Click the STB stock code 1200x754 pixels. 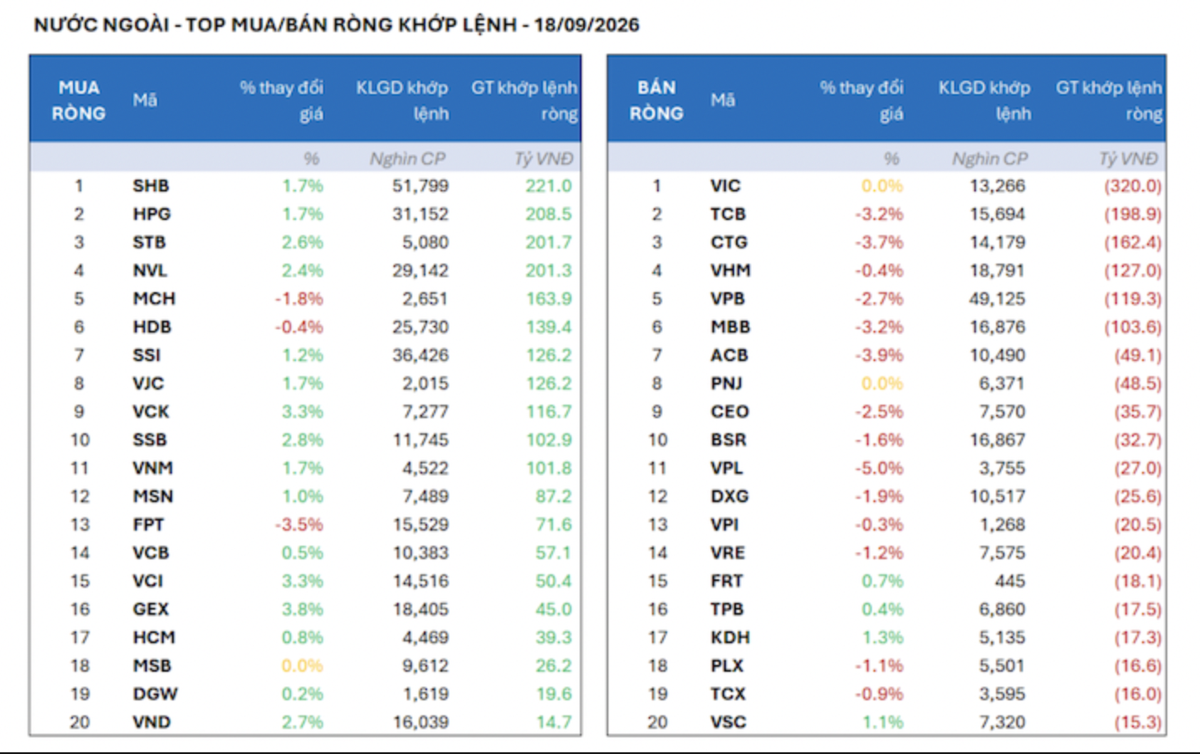[x=149, y=242]
